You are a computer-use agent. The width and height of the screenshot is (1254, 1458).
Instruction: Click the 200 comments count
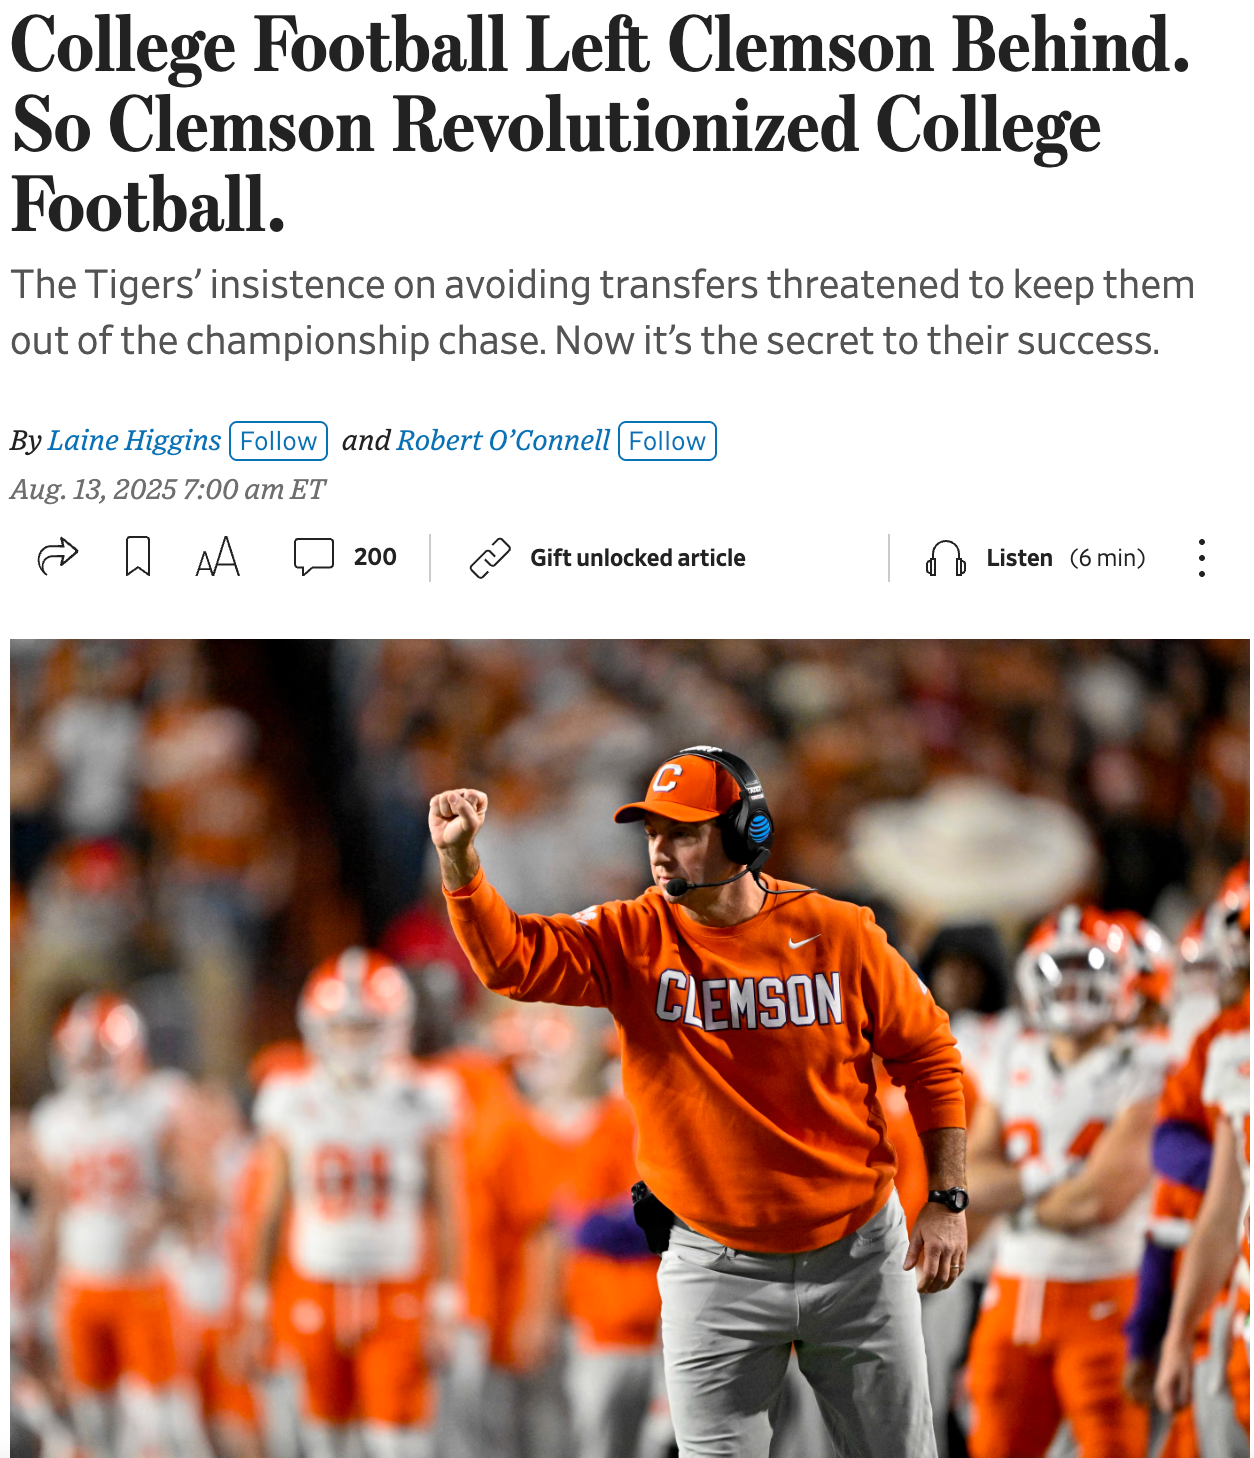tap(375, 557)
